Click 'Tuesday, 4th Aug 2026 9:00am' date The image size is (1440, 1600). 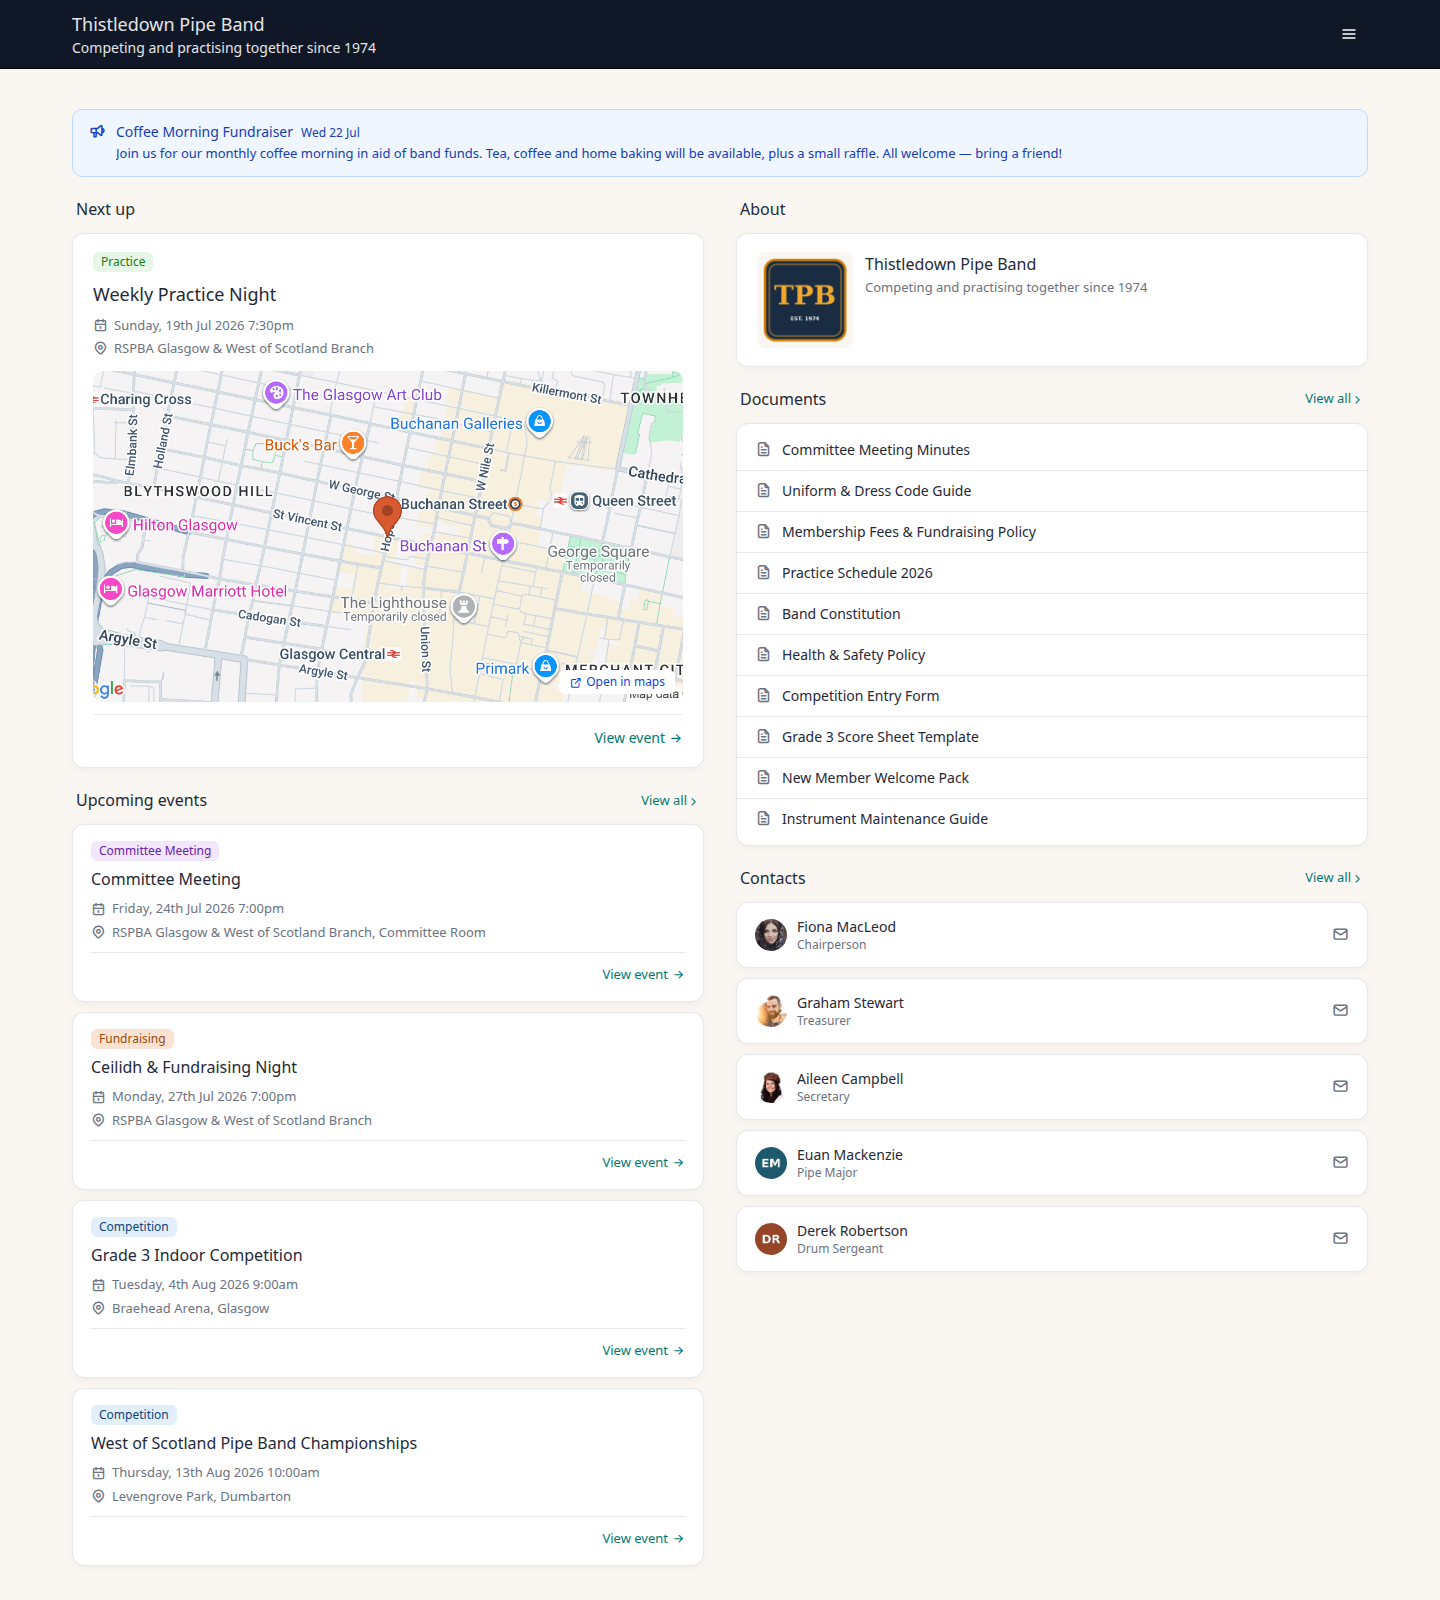click(x=205, y=1285)
